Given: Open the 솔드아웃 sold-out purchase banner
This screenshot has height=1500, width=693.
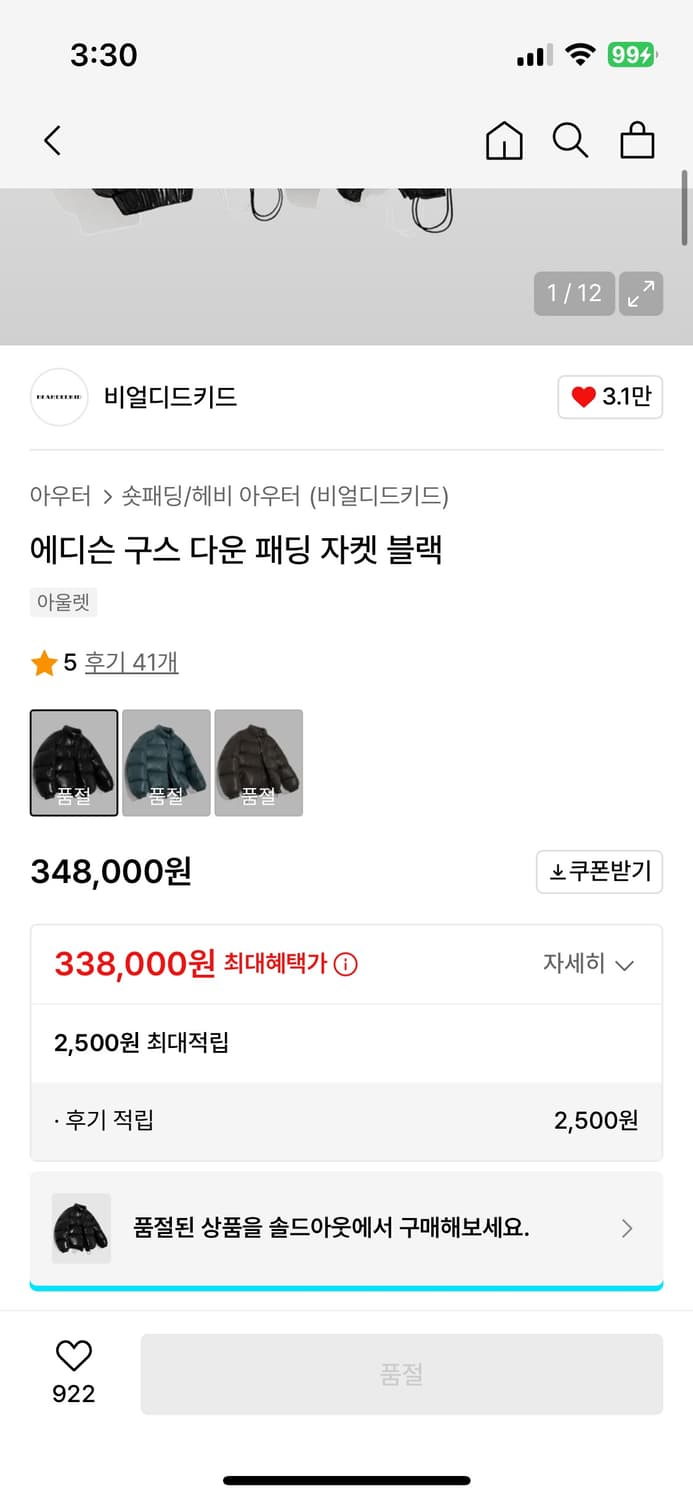Looking at the screenshot, I should (345, 1228).
